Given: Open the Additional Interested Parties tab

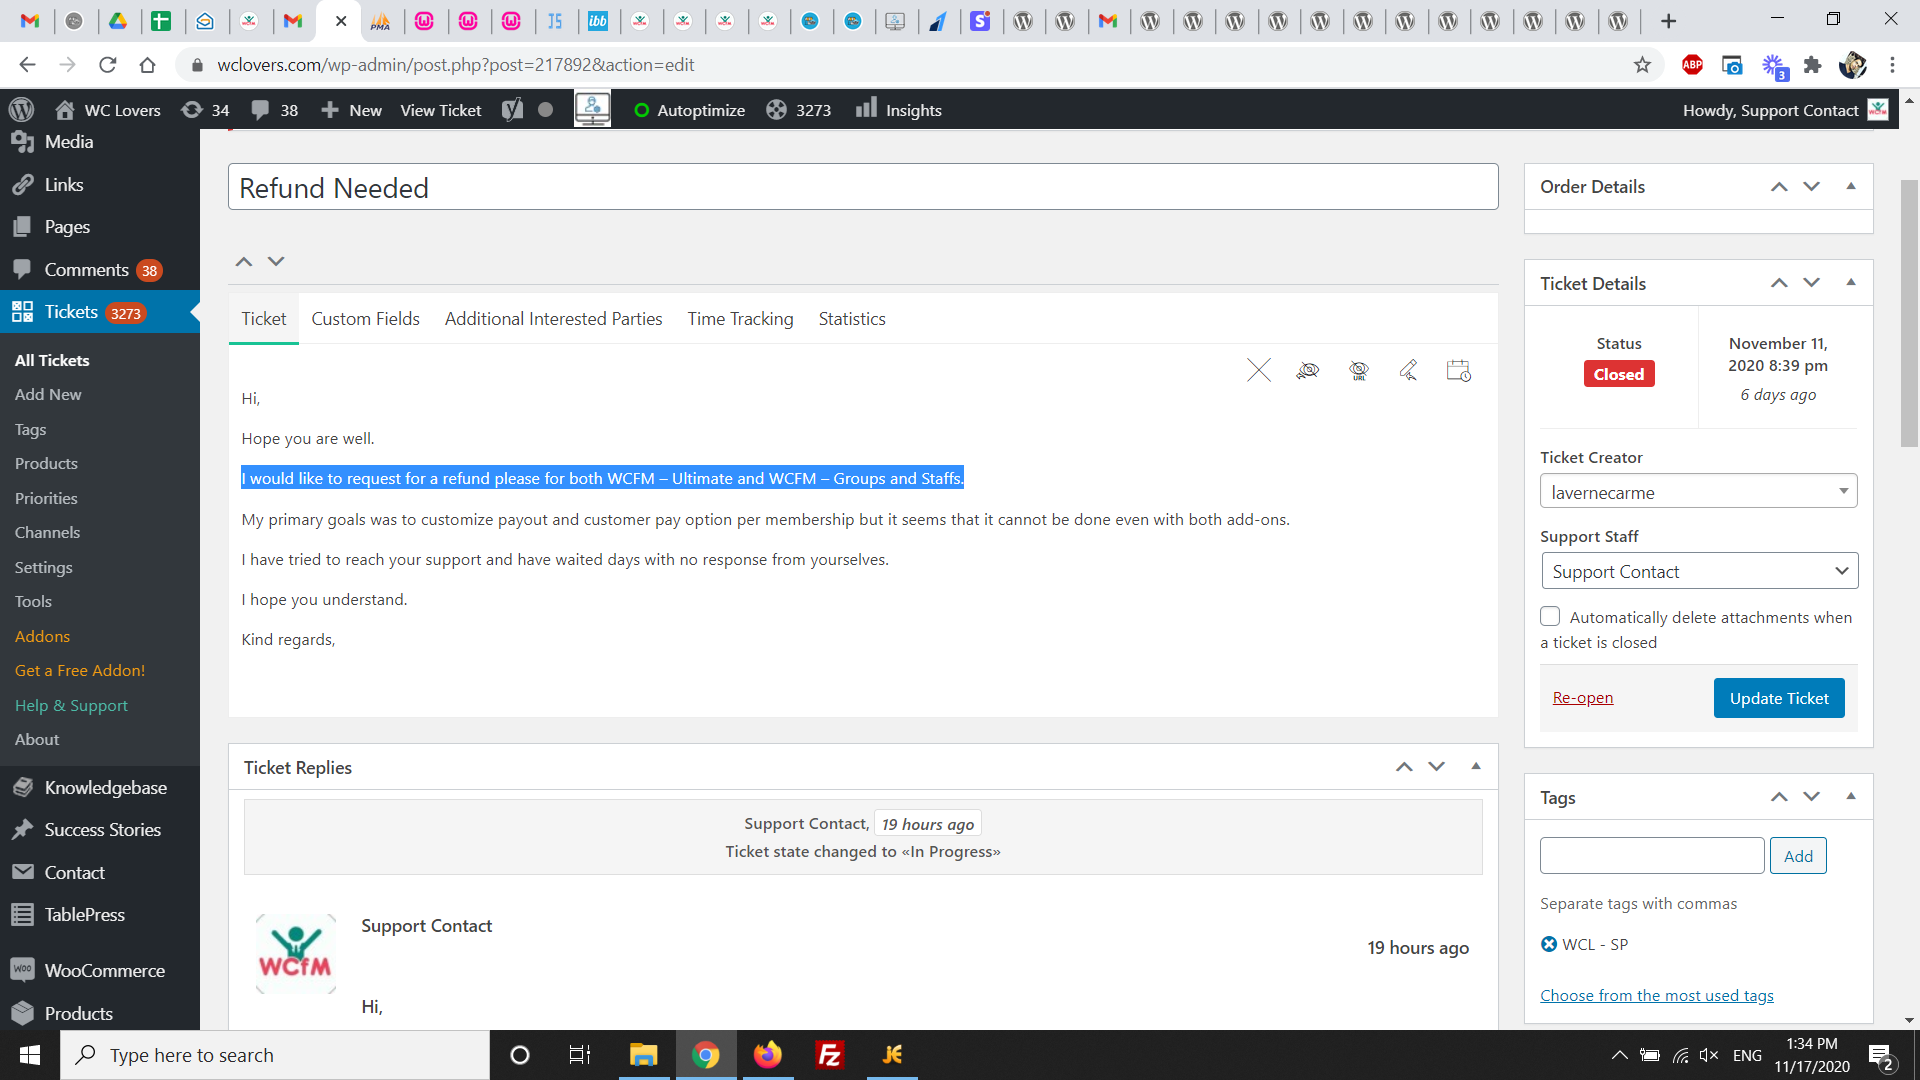Looking at the screenshot, I should point(553,319).
